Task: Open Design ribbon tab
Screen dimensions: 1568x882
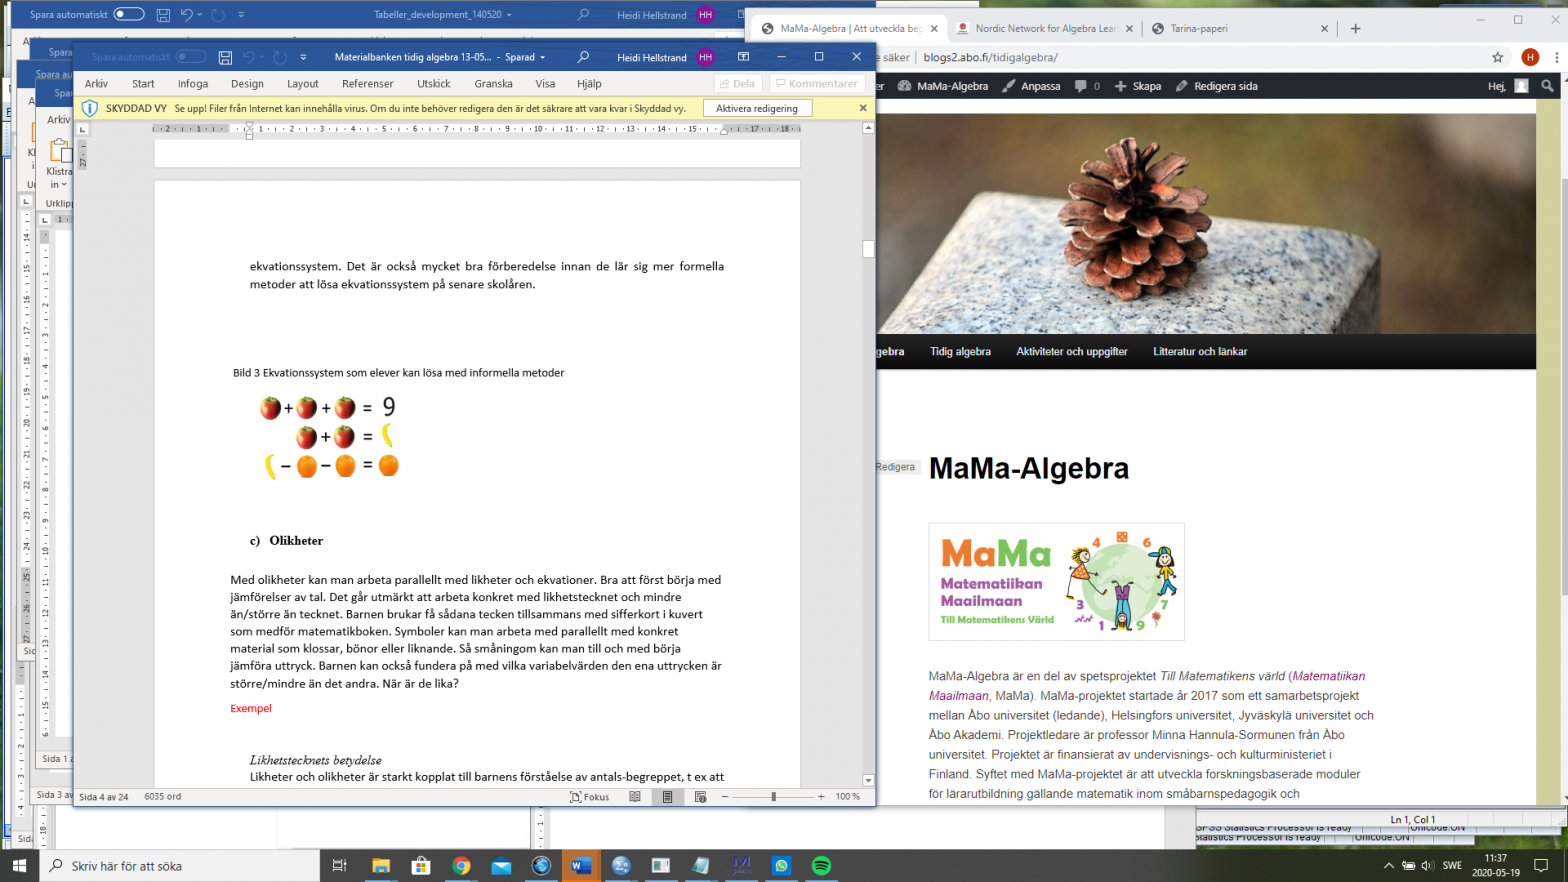Action: tap(247, 84)
